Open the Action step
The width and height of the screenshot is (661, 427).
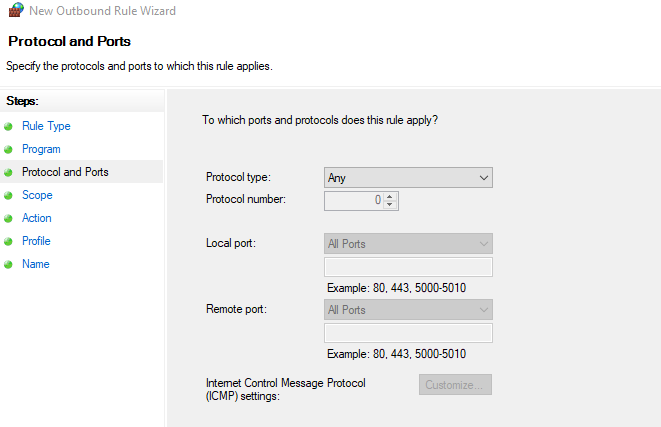tap(37, 219)
